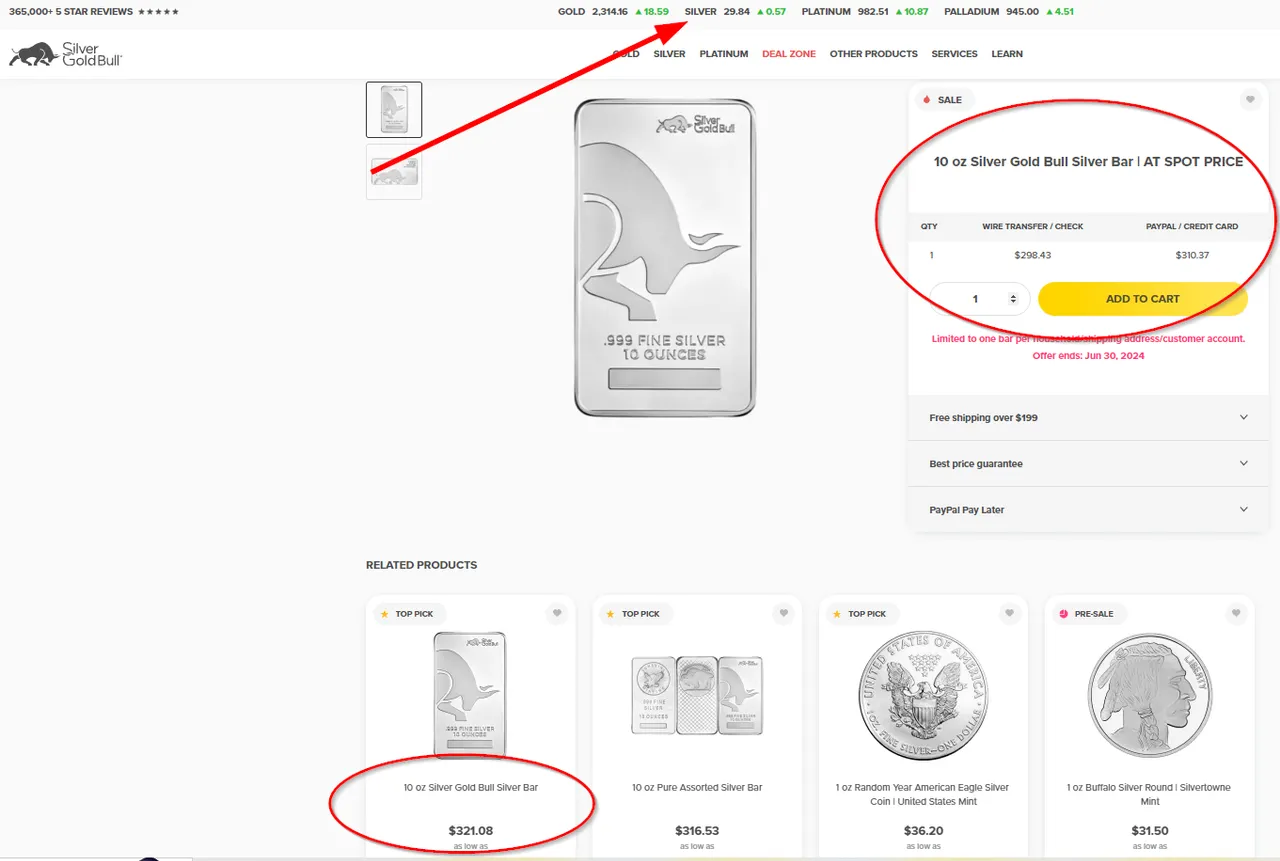
Task: Click the SALE badge on product panel
Action: click(x=943, y=100)
